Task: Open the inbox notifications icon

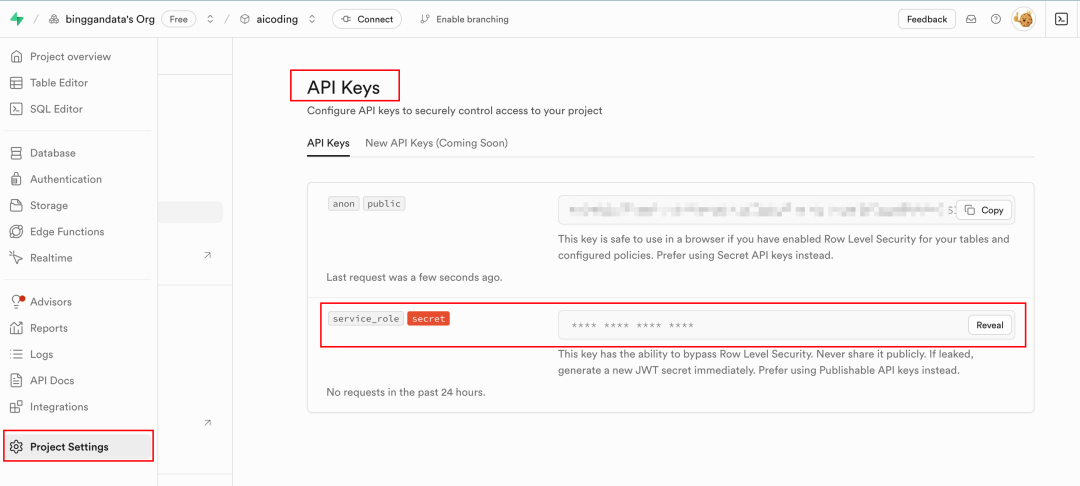Action: coord(971,19)
